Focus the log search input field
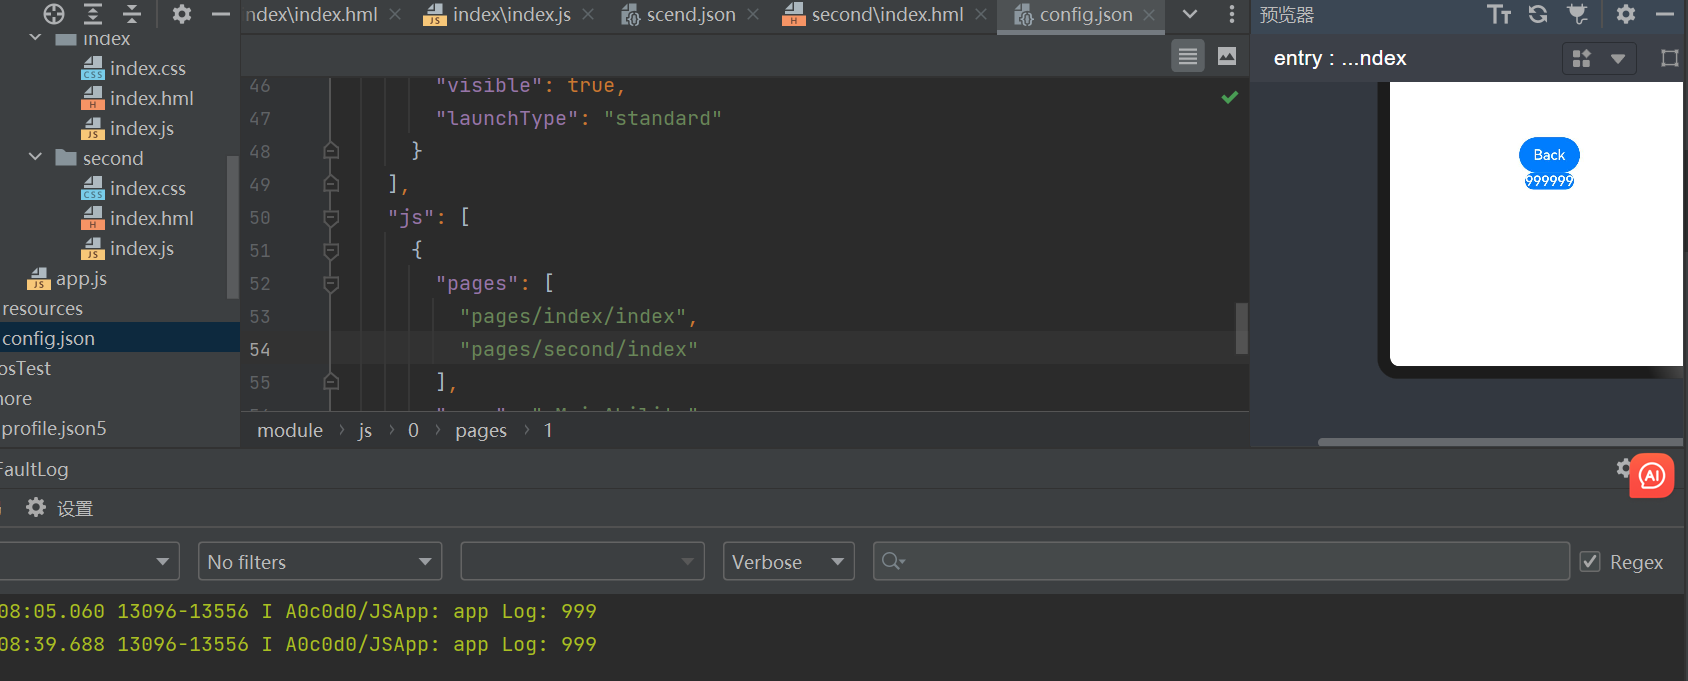This screenshot has width=1688, height=681. (x=1221, y=561)
